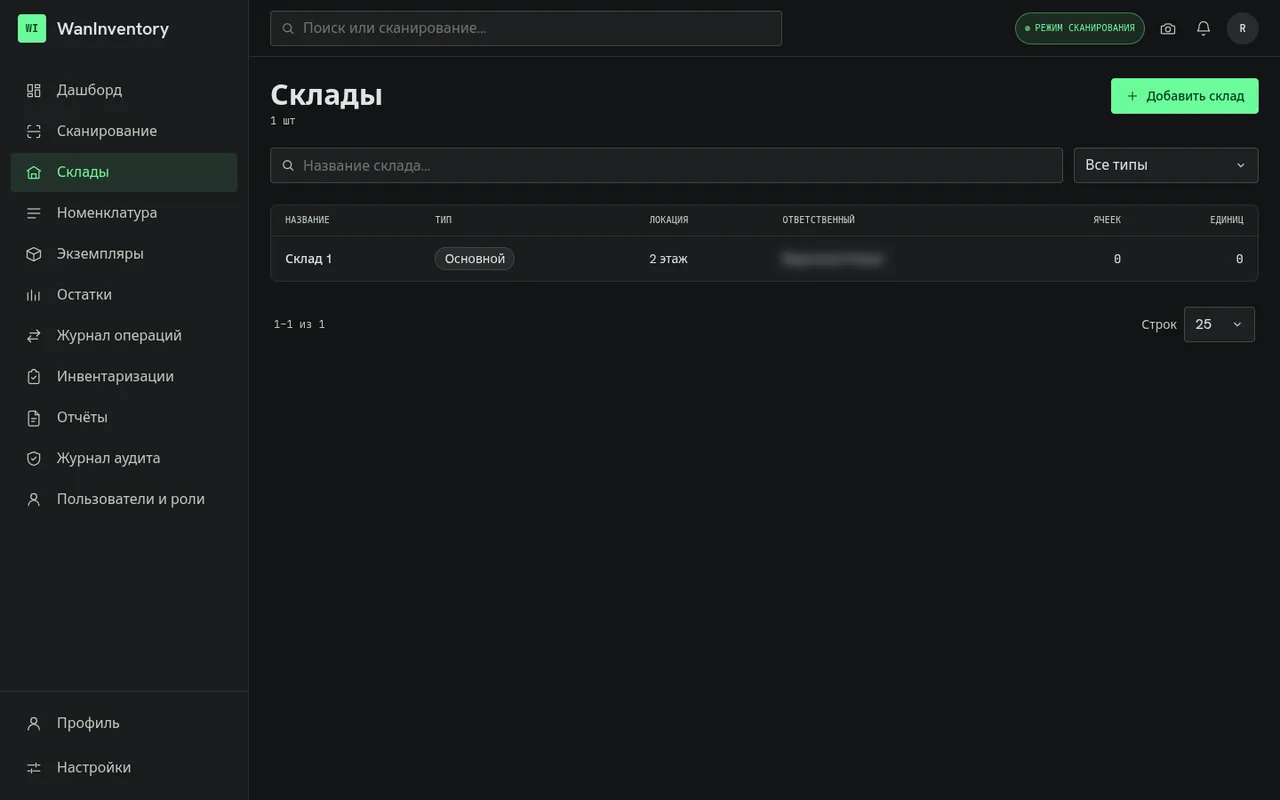1280x800 pixels.
Task: Click the Остатки bar chart icon
Action: 34,295
